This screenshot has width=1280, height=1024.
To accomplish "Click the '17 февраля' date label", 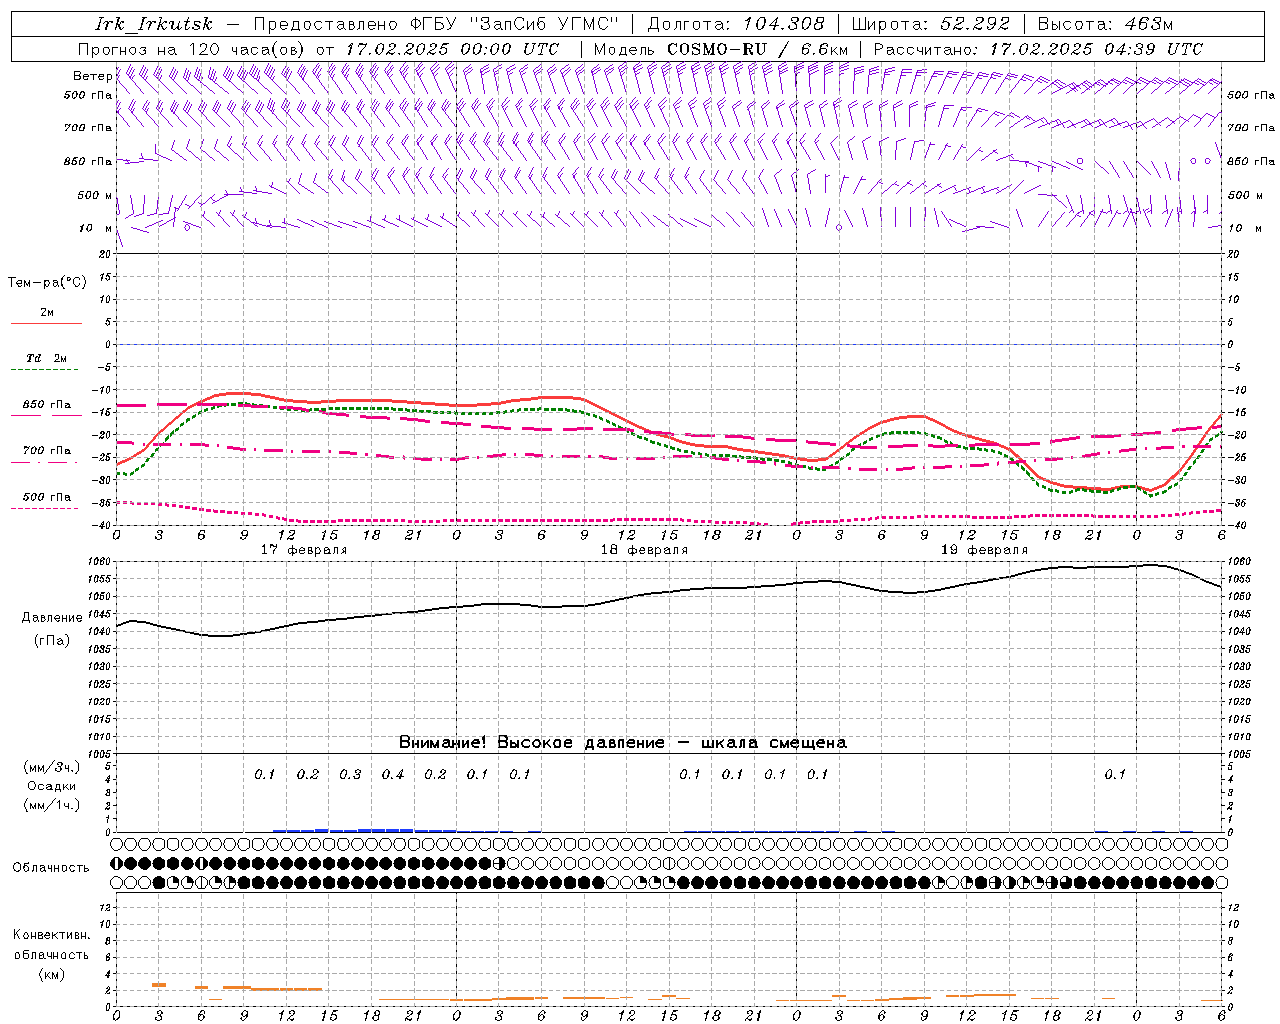I will point(304,550).
